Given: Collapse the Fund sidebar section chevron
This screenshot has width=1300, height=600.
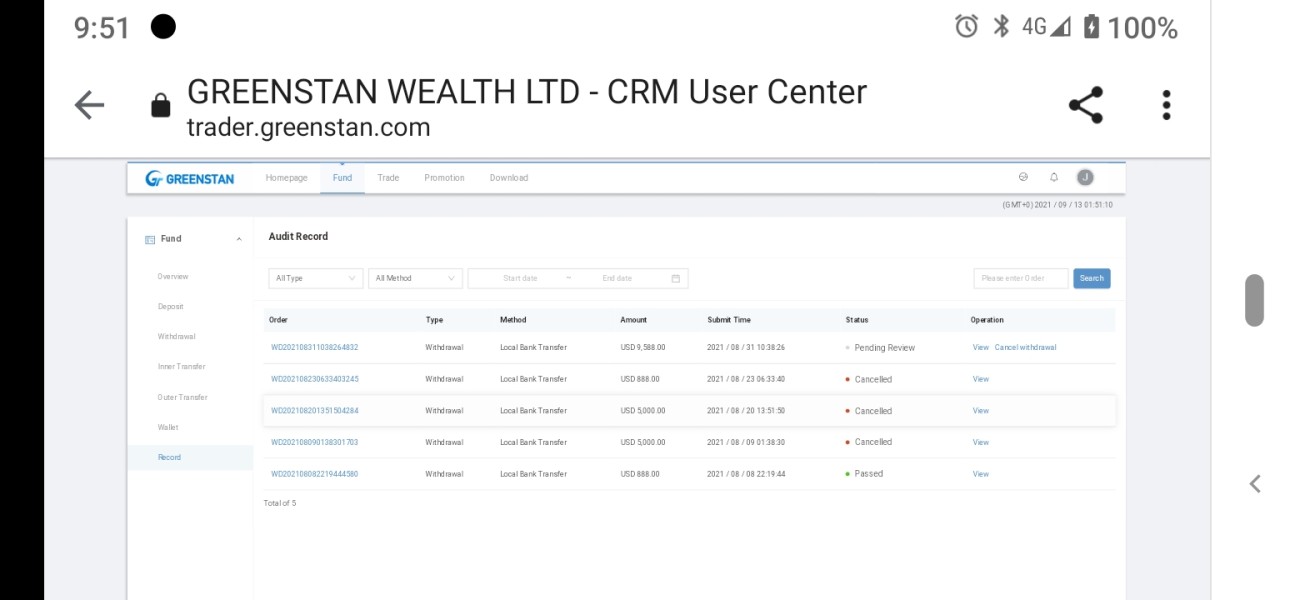Looking at the screenshot, I should [239, 239].
